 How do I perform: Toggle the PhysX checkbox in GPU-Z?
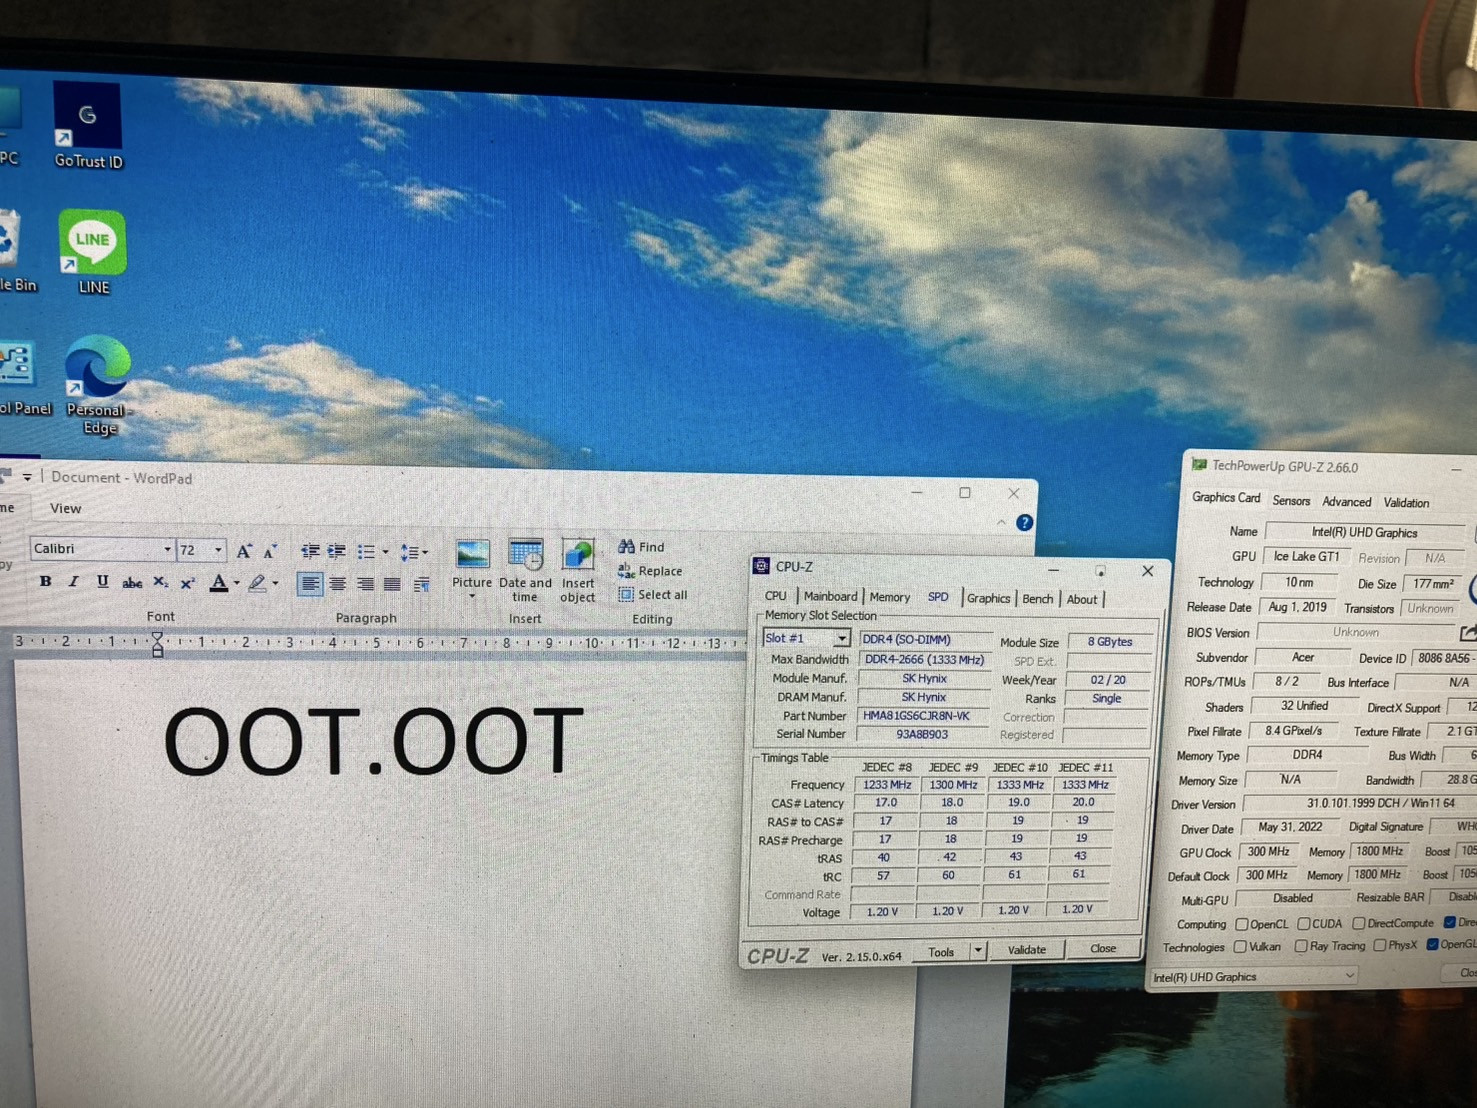click(1379, 945)
